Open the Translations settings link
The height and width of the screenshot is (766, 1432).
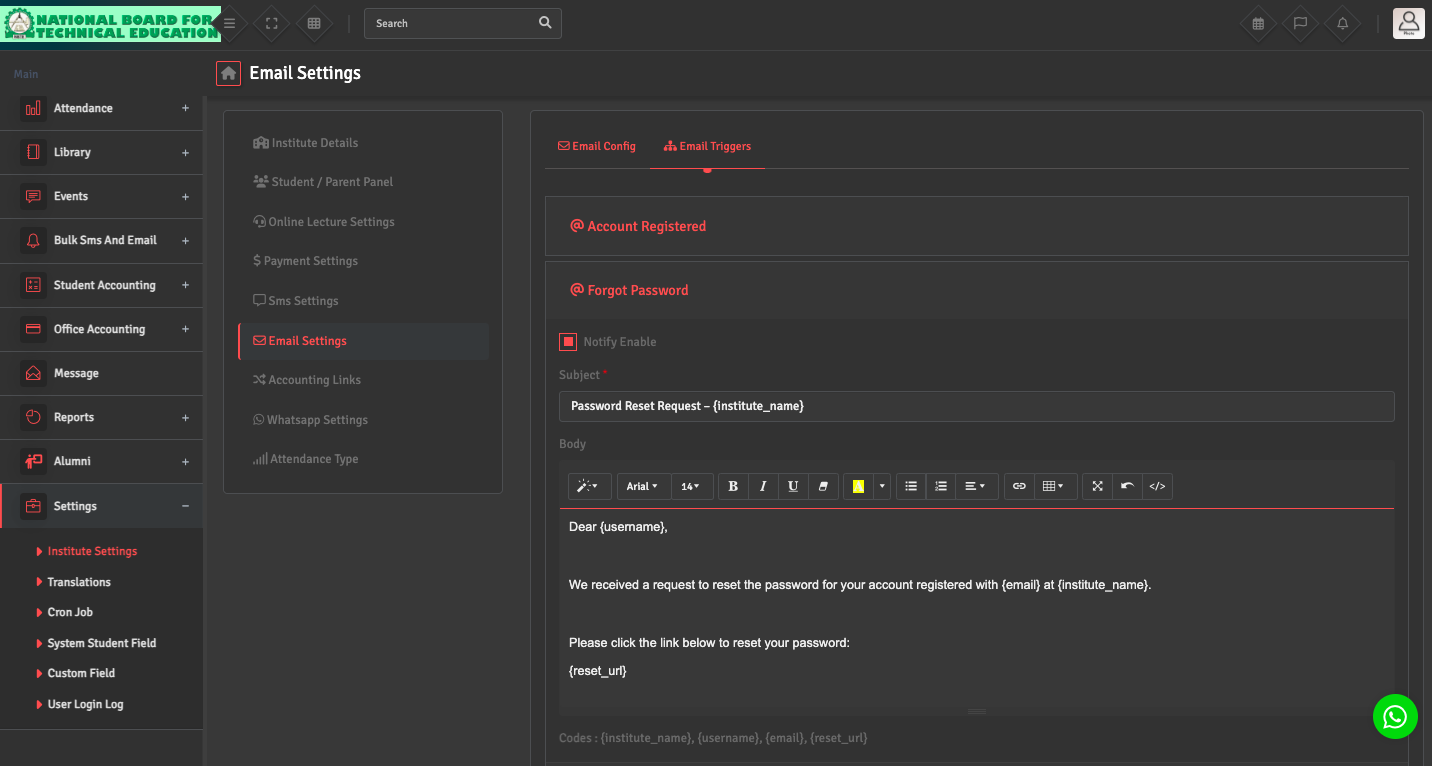coord(79,582)
